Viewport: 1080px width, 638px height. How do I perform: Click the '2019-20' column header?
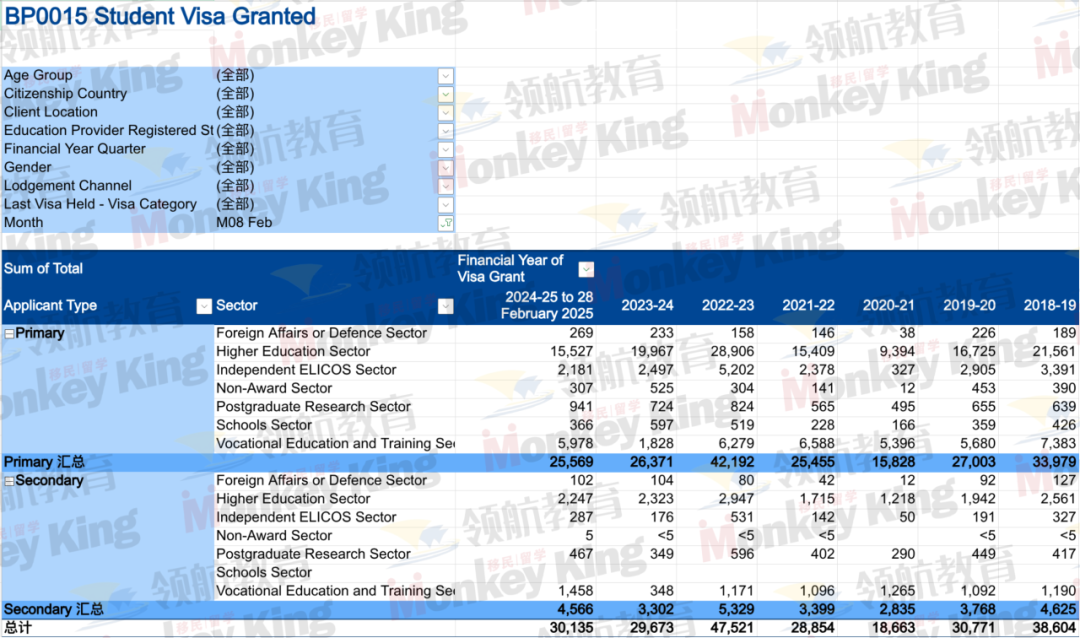[969, 305]
